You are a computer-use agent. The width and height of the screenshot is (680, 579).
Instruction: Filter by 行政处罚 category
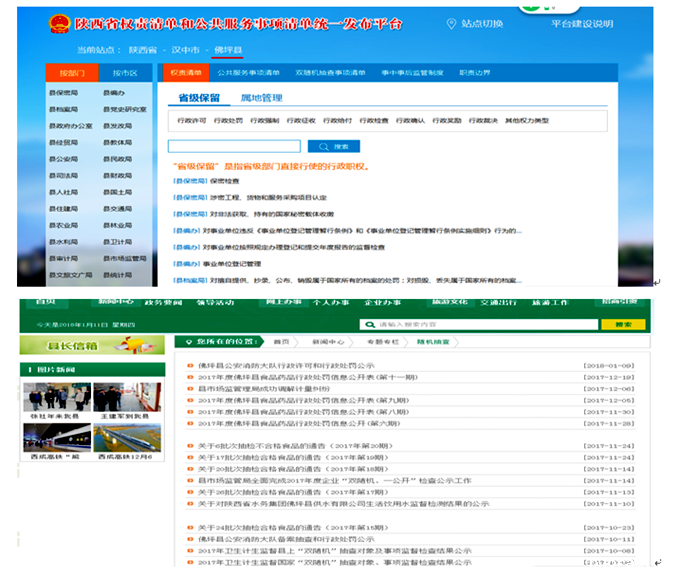228,121
